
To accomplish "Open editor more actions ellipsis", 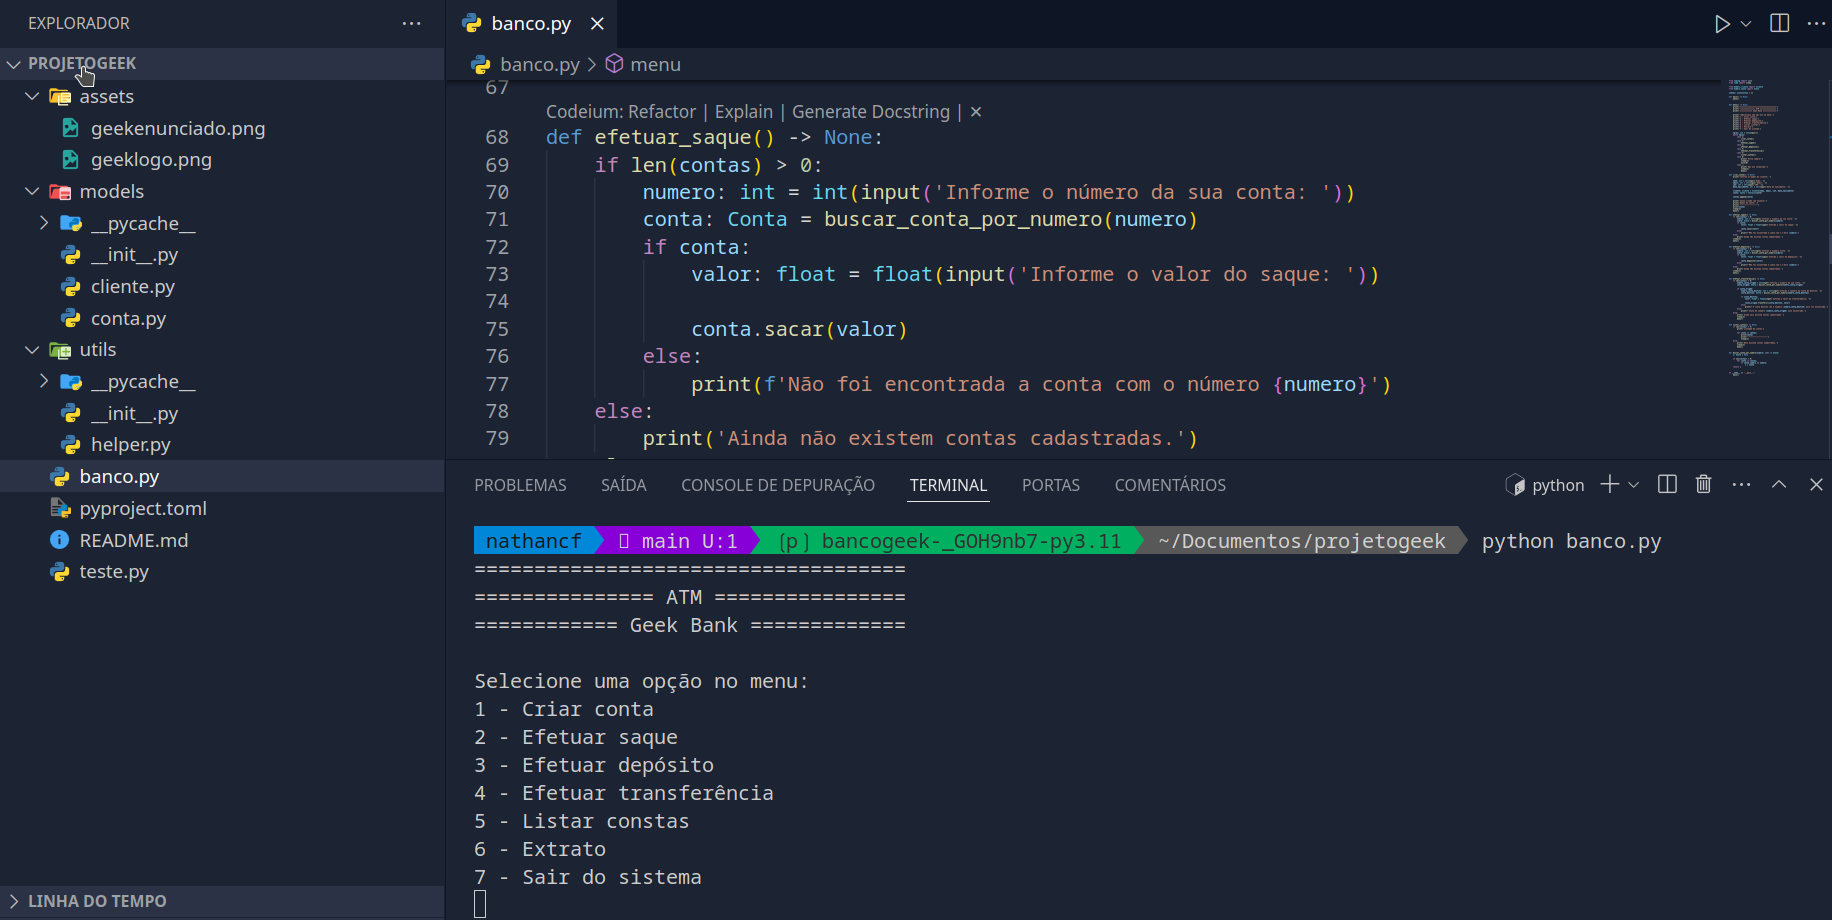I will [1816, 23].
